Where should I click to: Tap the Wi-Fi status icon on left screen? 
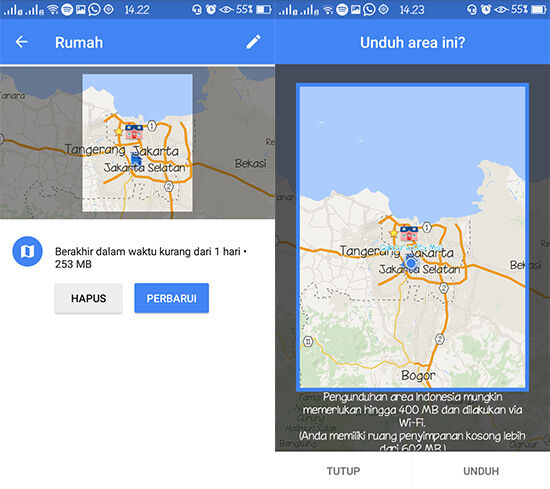point(53,9)
